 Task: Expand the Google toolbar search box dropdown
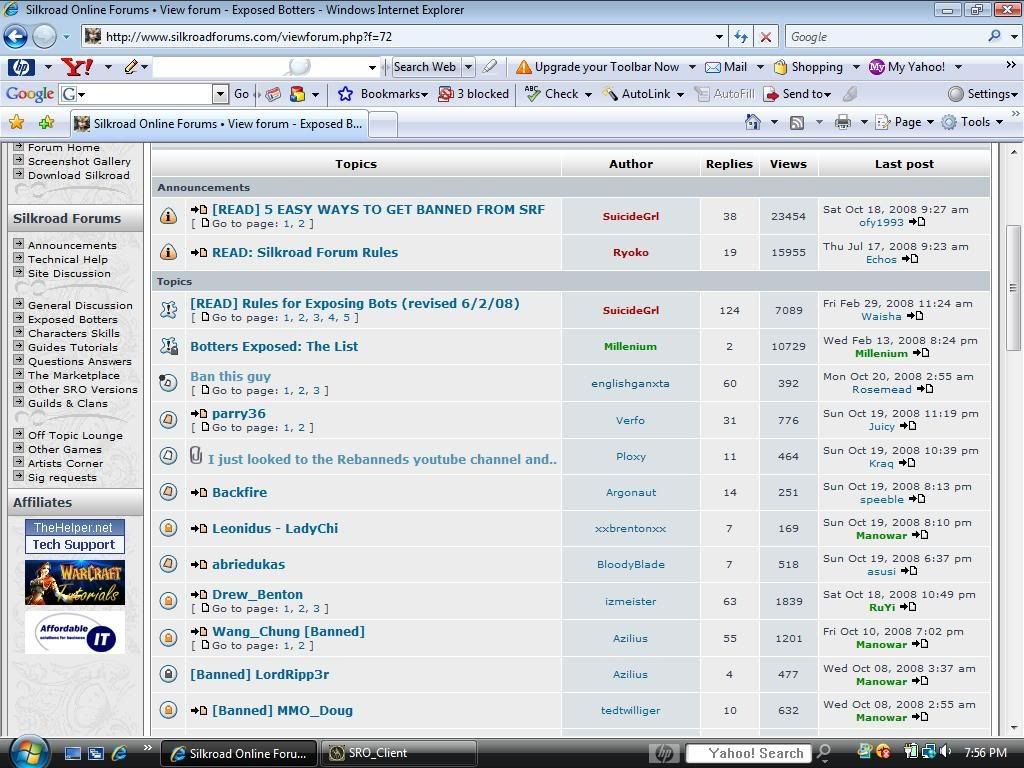pos(221,94)
